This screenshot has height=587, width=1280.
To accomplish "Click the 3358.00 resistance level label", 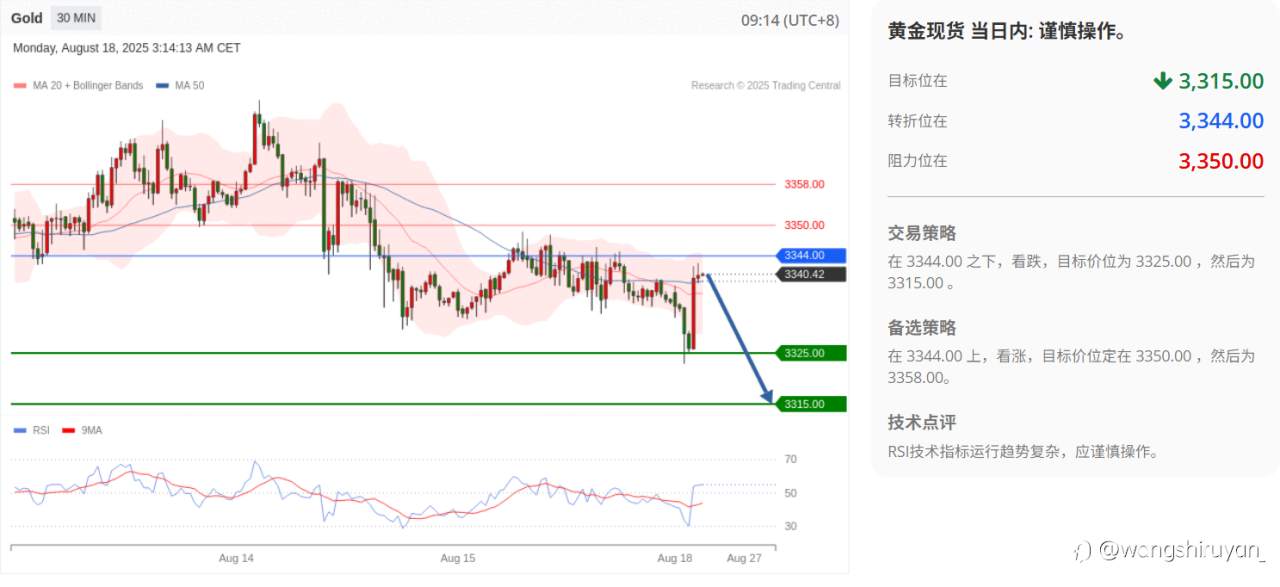I will pos(804,184).
